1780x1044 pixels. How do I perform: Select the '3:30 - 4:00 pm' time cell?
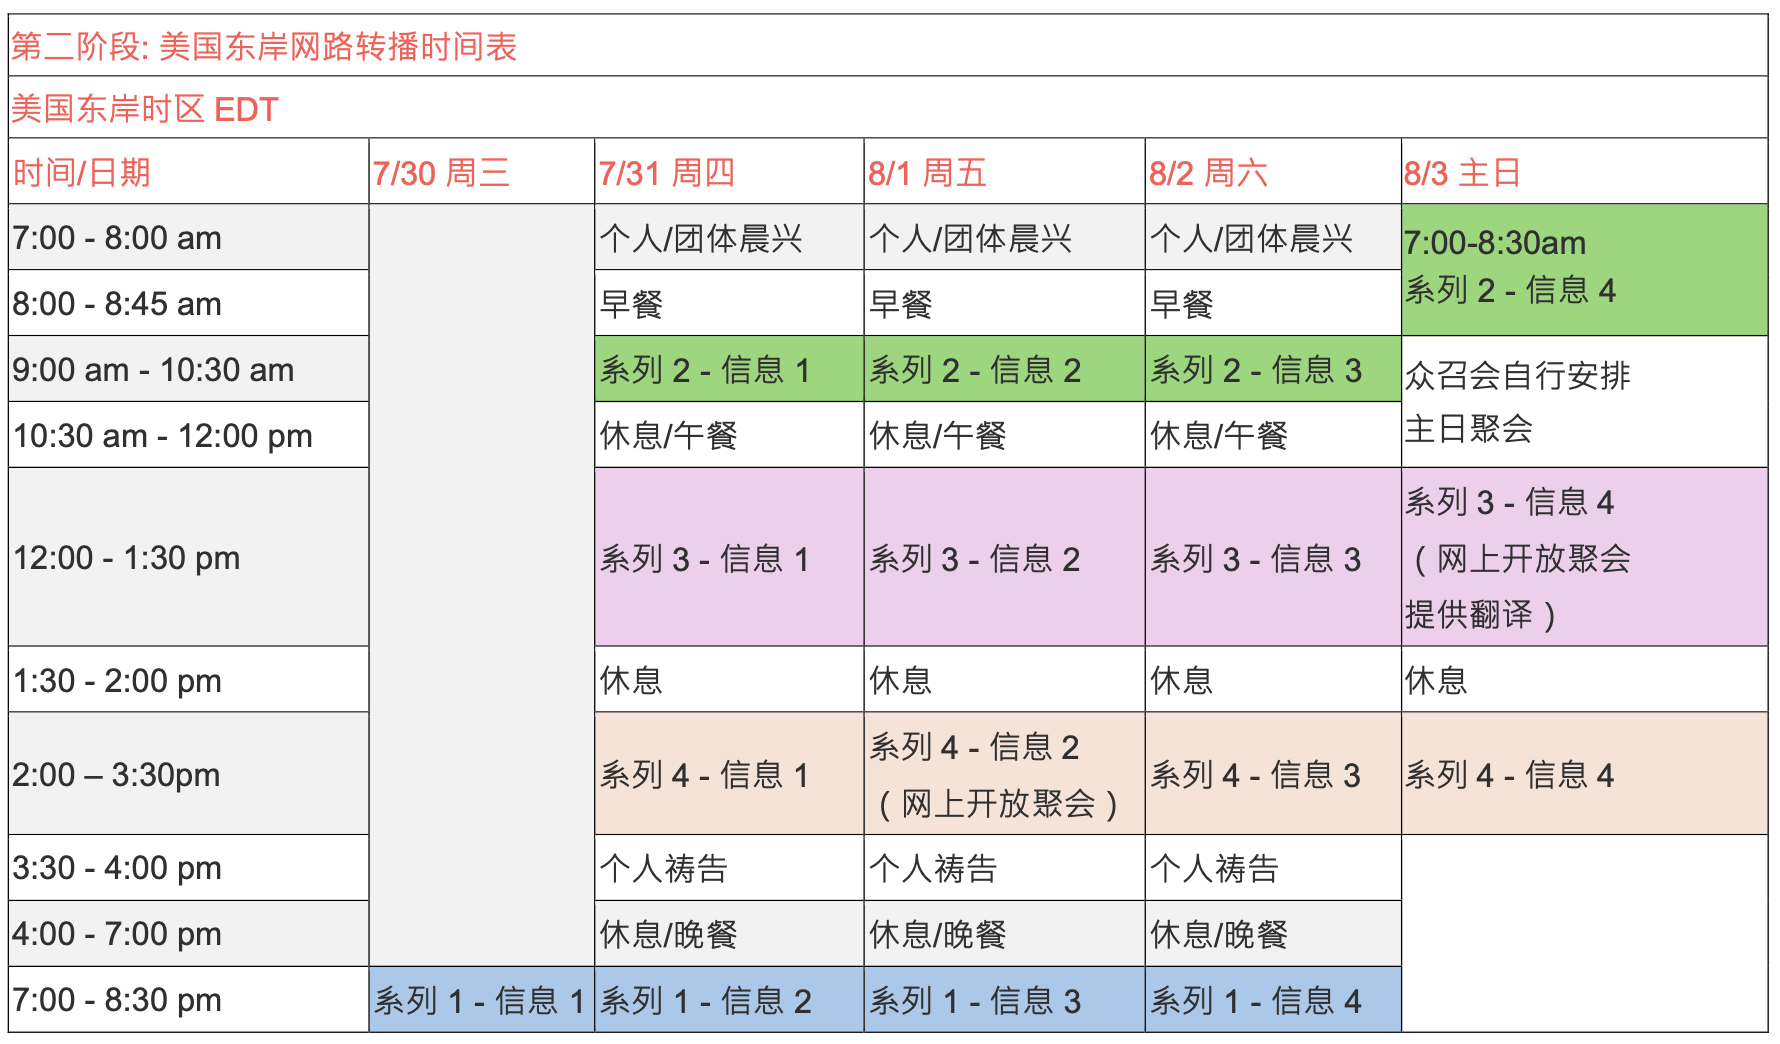(x=189, y=867)
